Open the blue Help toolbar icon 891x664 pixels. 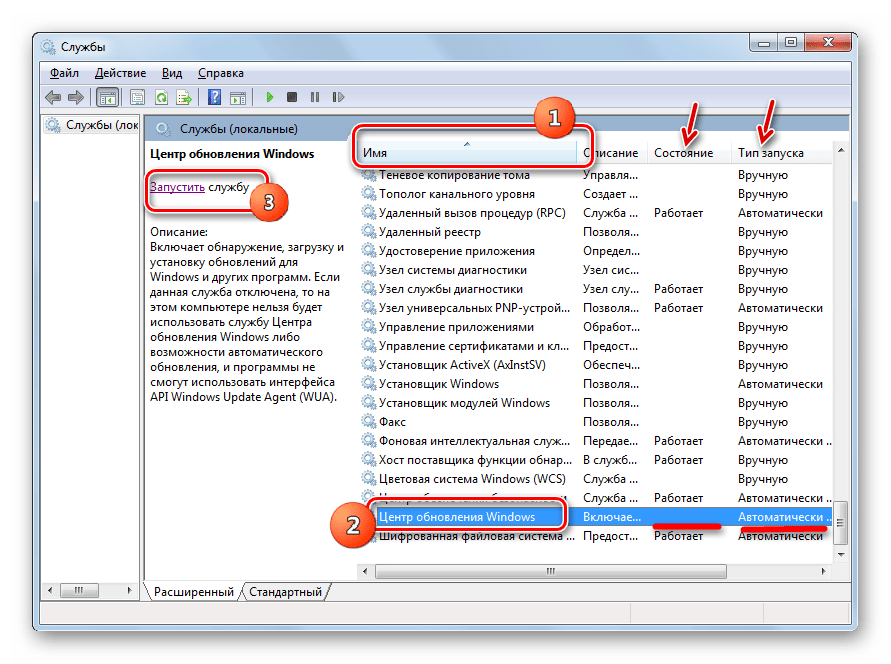click(x=214, y=98)
